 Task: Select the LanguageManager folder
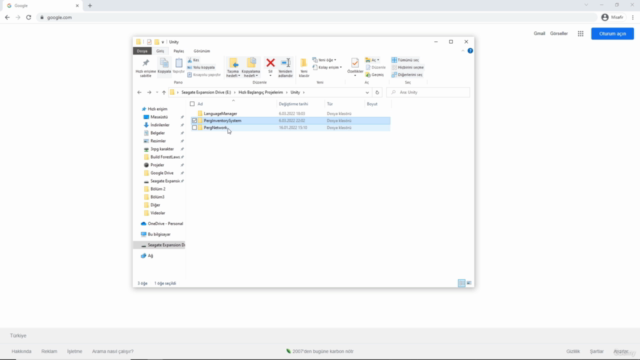tap(220, 113)
